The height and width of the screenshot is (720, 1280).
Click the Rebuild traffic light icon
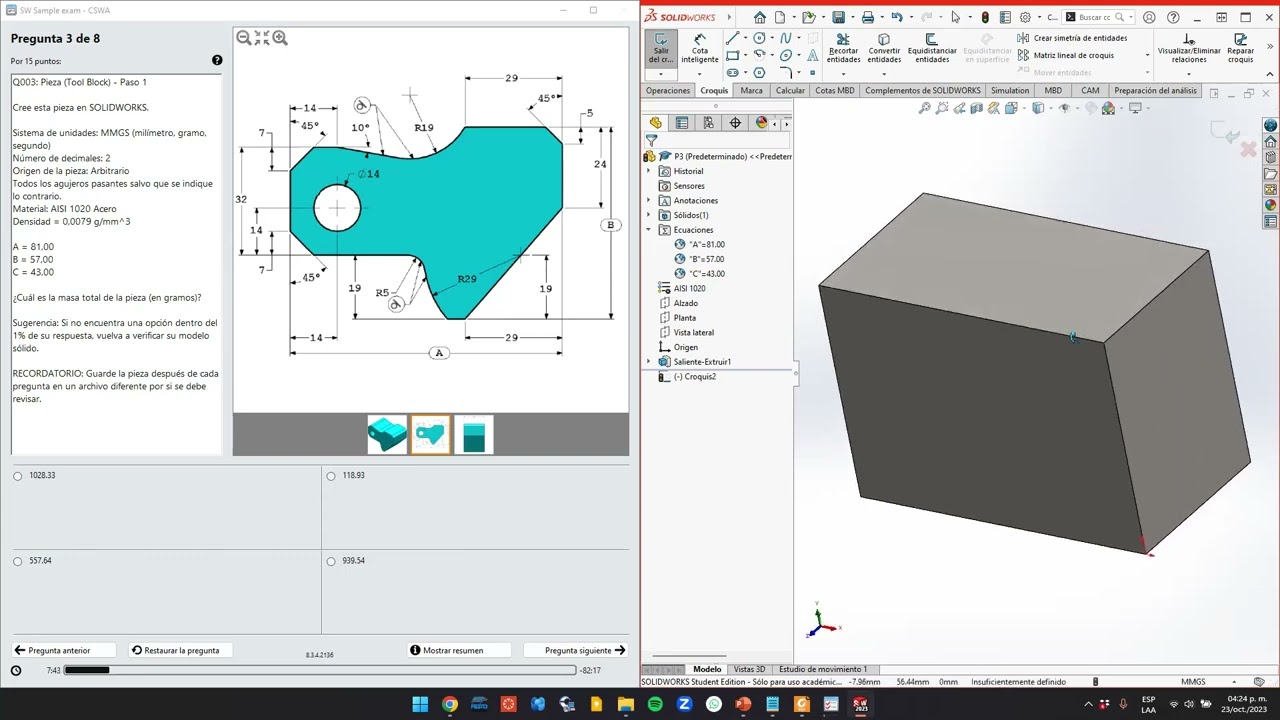(x=985, y=17)
